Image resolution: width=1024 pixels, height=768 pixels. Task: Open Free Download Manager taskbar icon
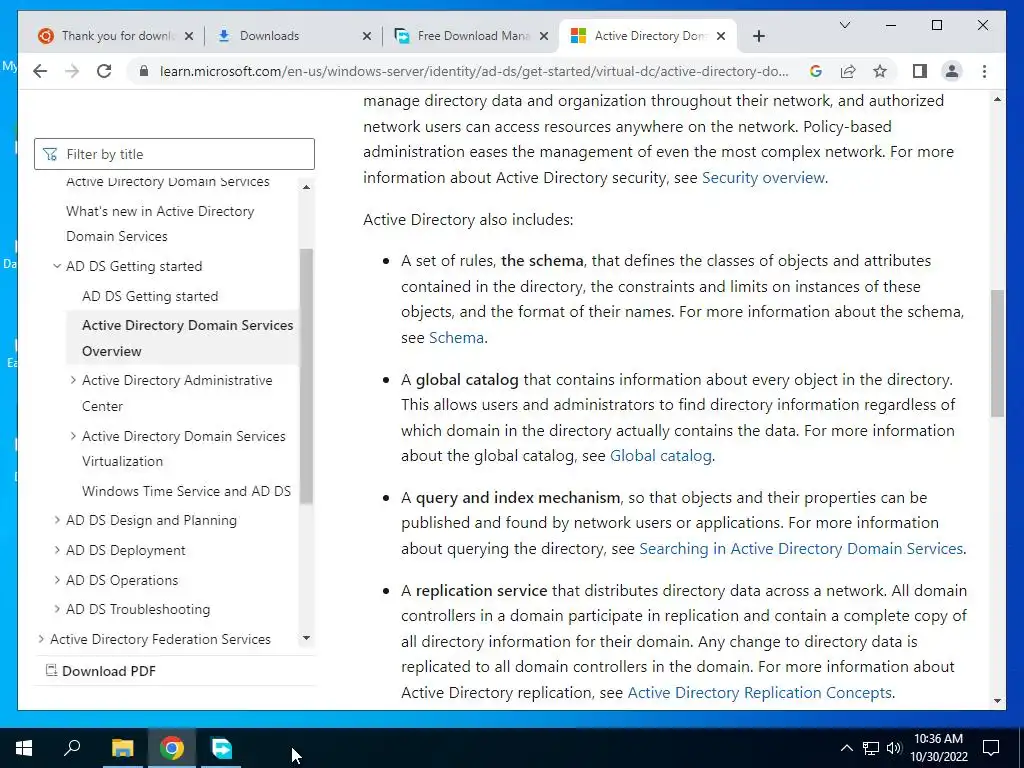coord(221,748)
